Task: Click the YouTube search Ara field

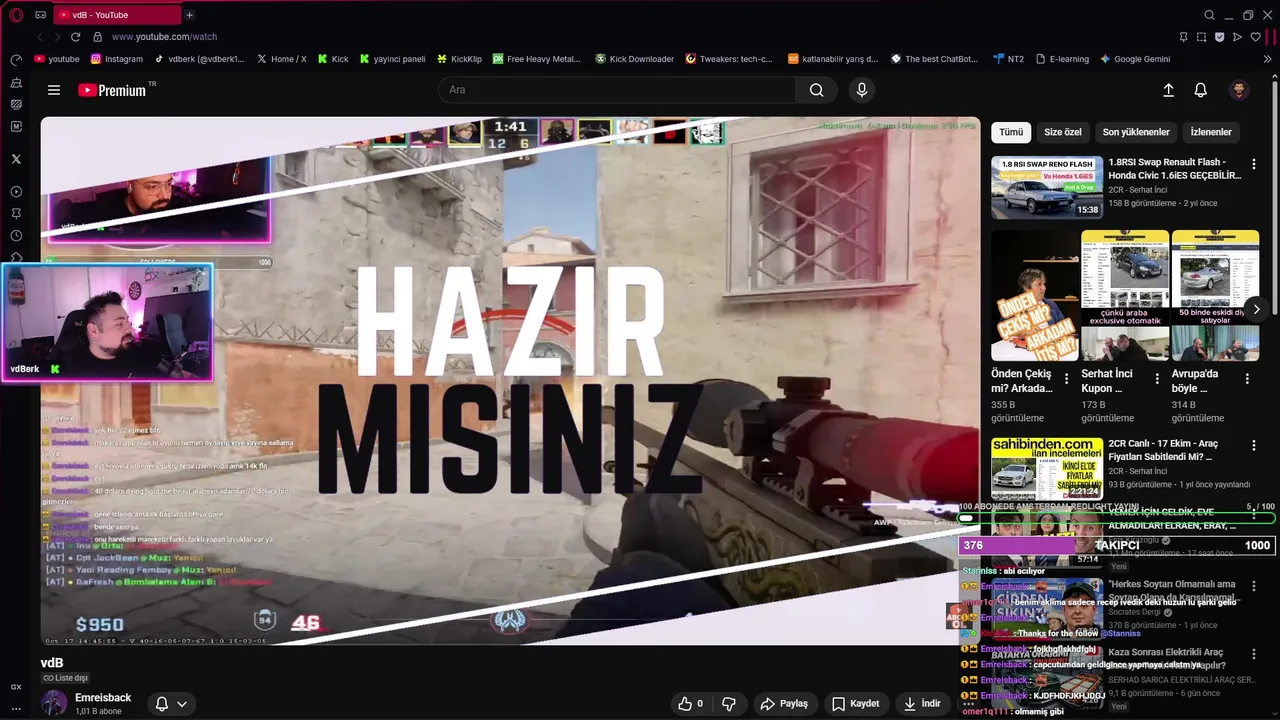Action: click(x=617, y=90)
